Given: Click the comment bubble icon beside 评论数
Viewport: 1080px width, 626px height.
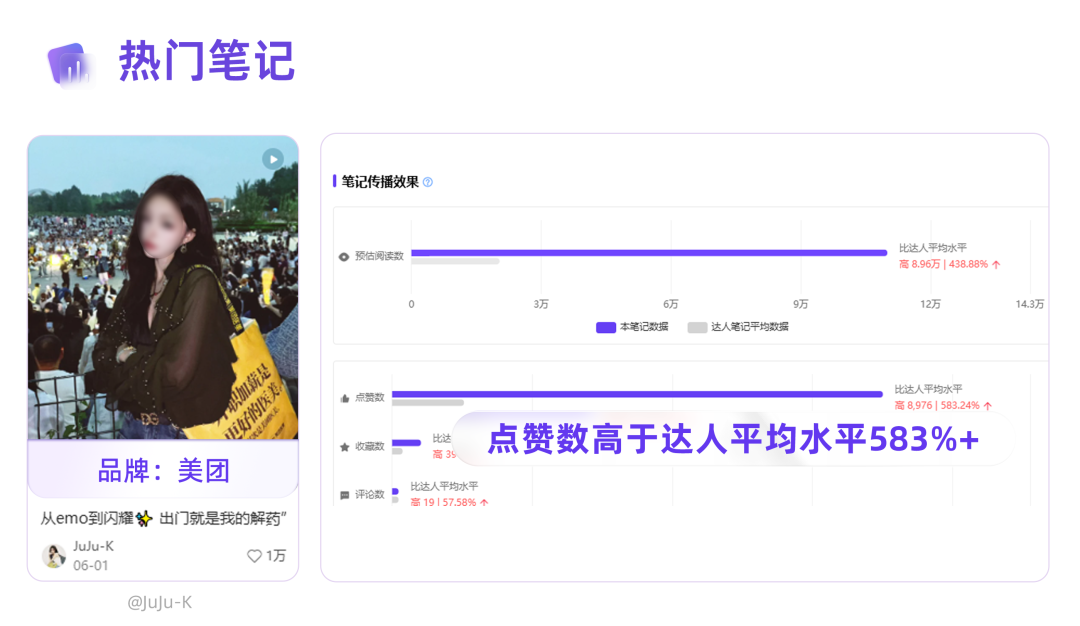Looking at the screenshot, I should coord(344,494).
